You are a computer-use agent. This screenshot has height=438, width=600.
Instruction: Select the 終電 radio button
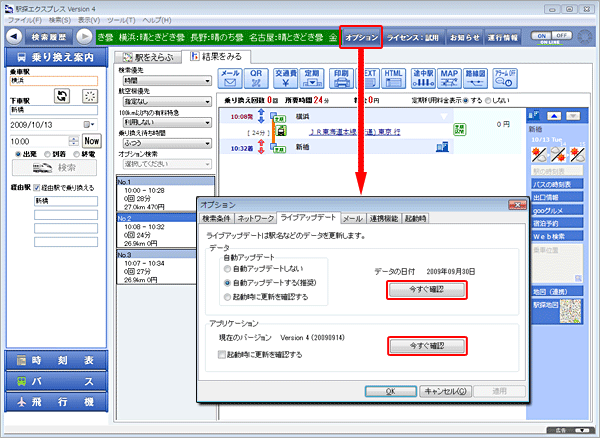(77, 154)
